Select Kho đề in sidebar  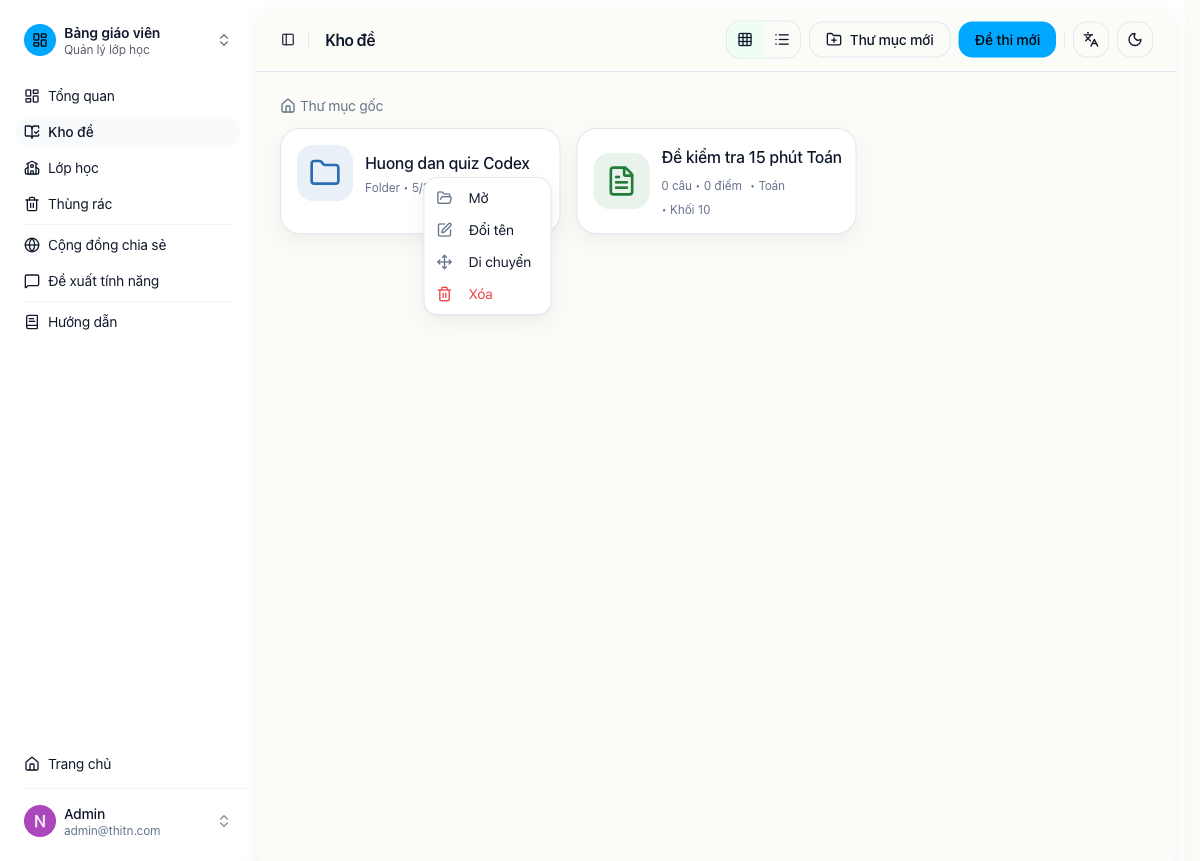point(128,132)
